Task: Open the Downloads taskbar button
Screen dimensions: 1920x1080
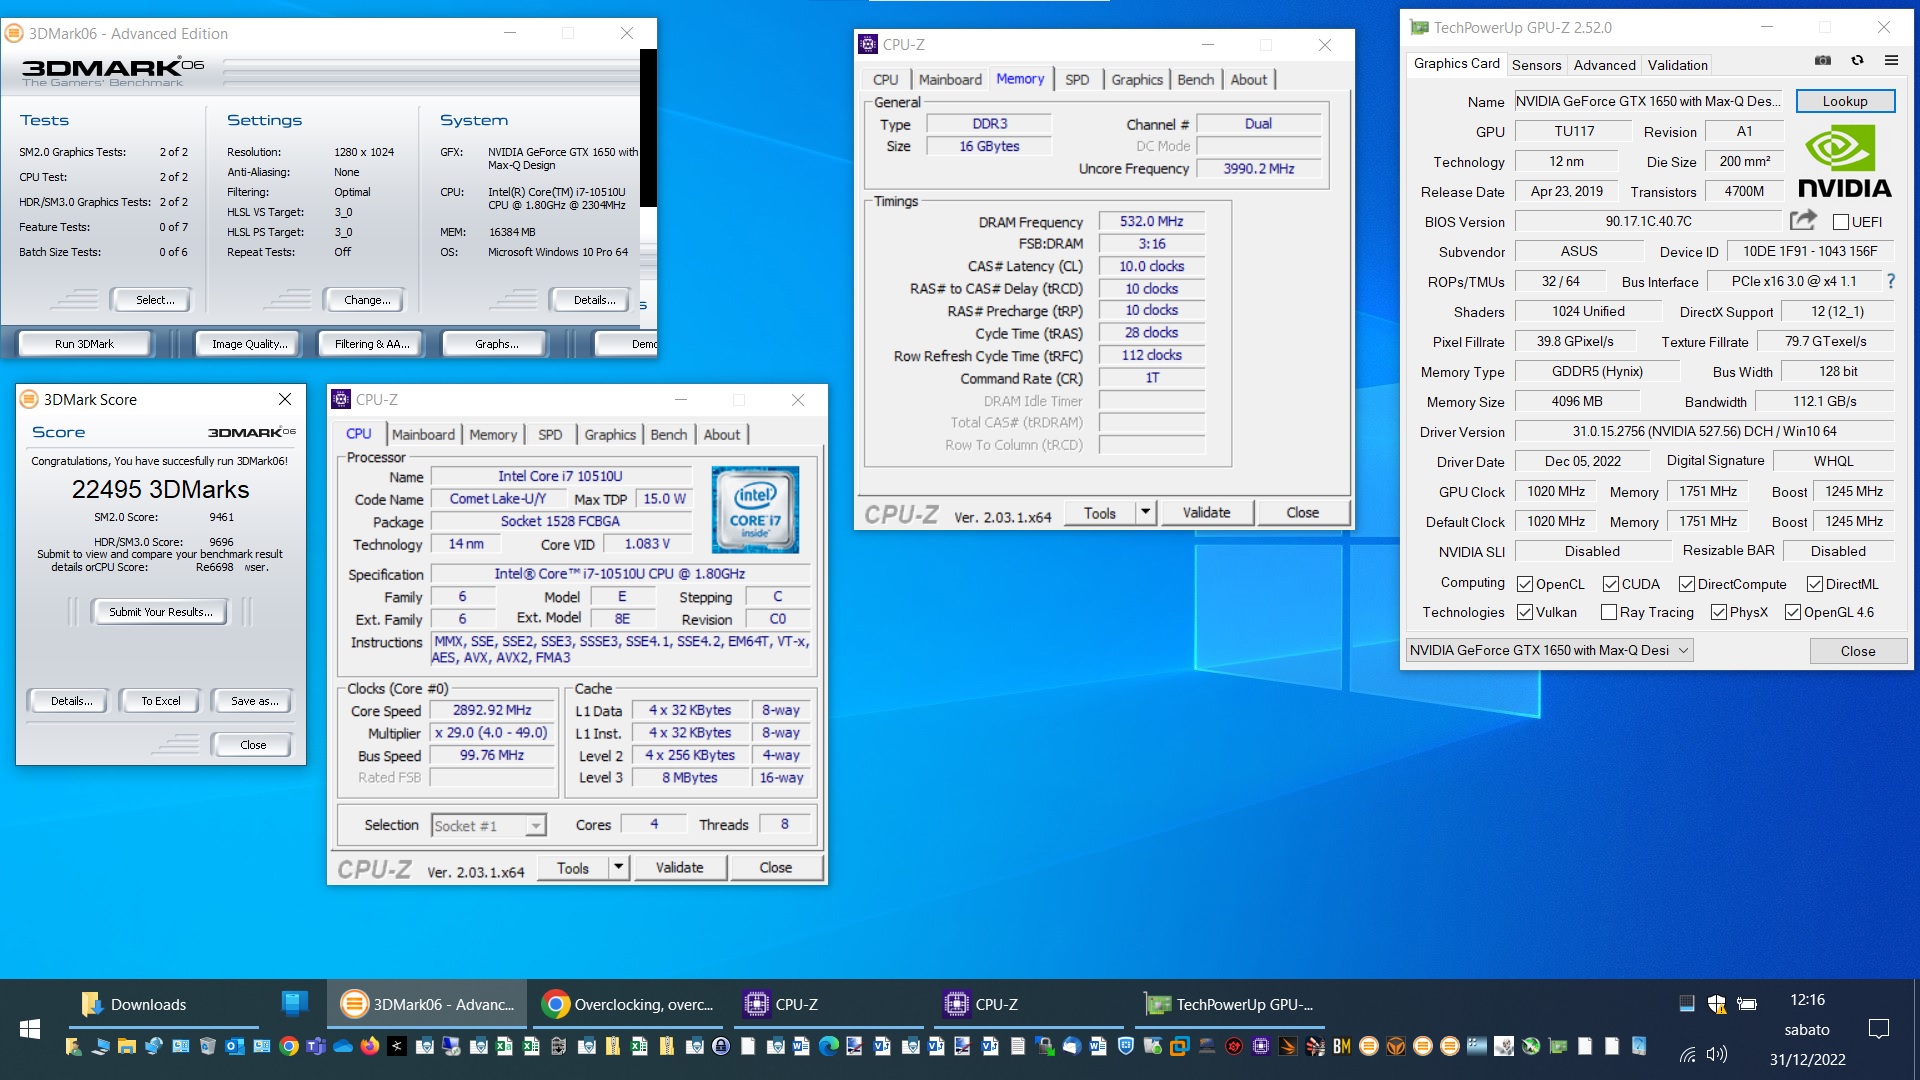Action: [164, 1004]
